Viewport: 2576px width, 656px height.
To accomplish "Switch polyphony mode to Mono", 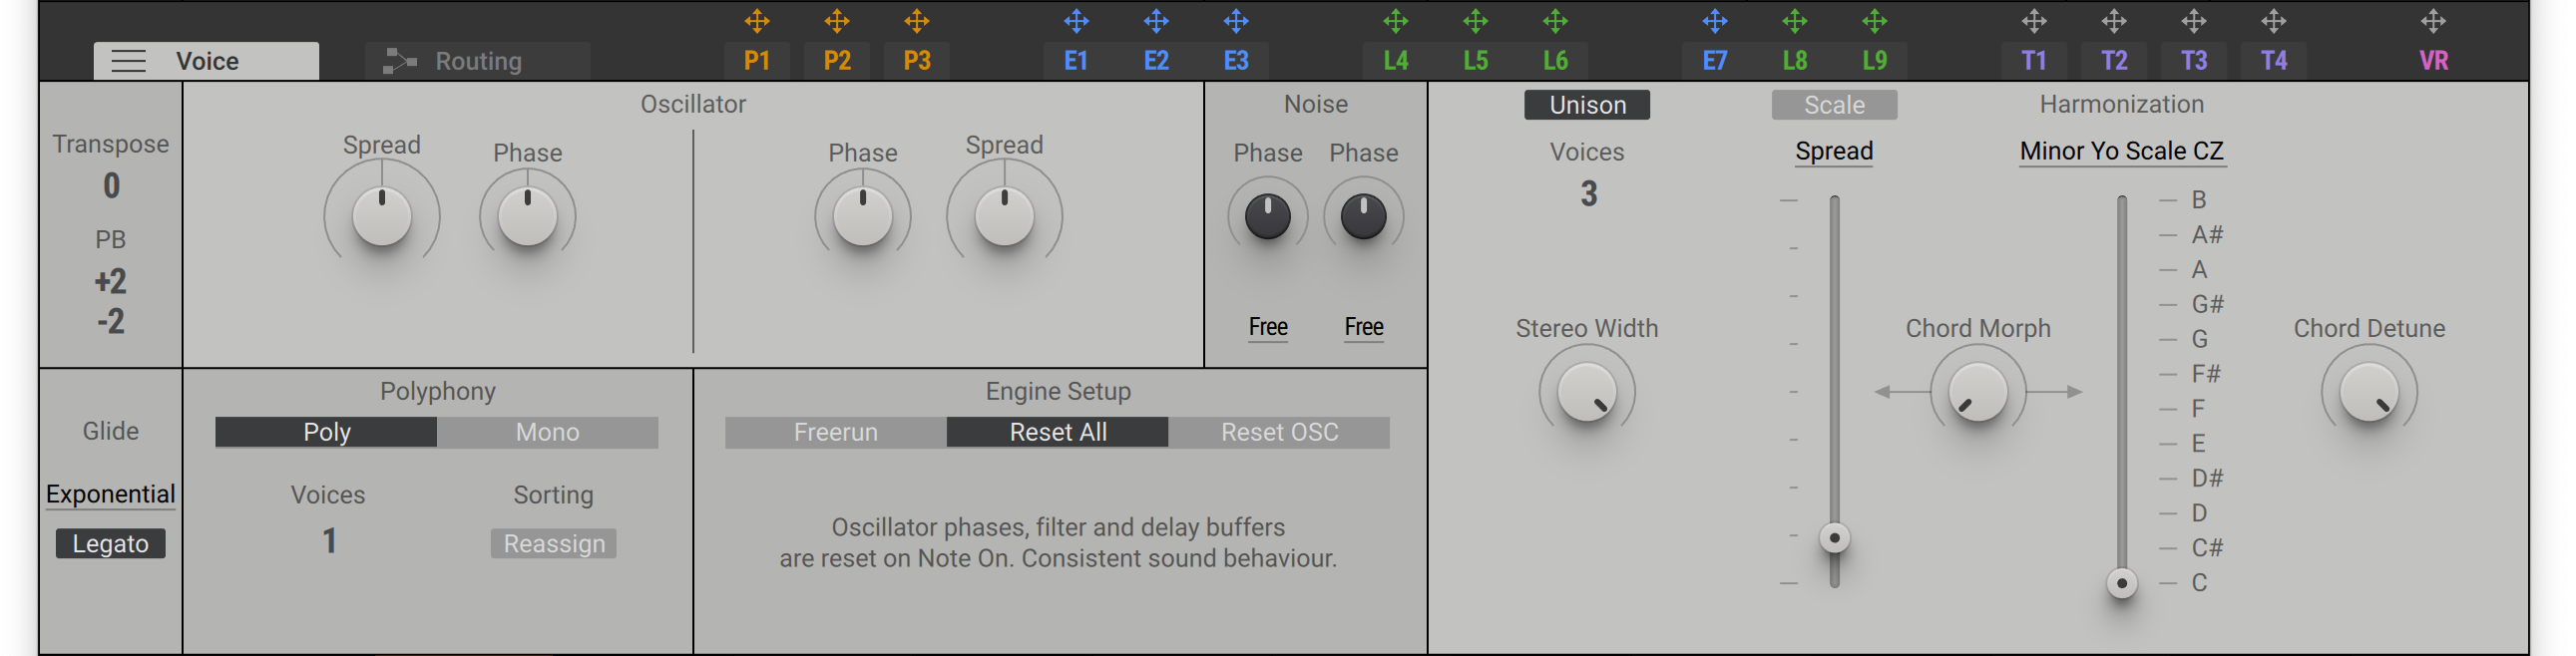I will [547, 432].
